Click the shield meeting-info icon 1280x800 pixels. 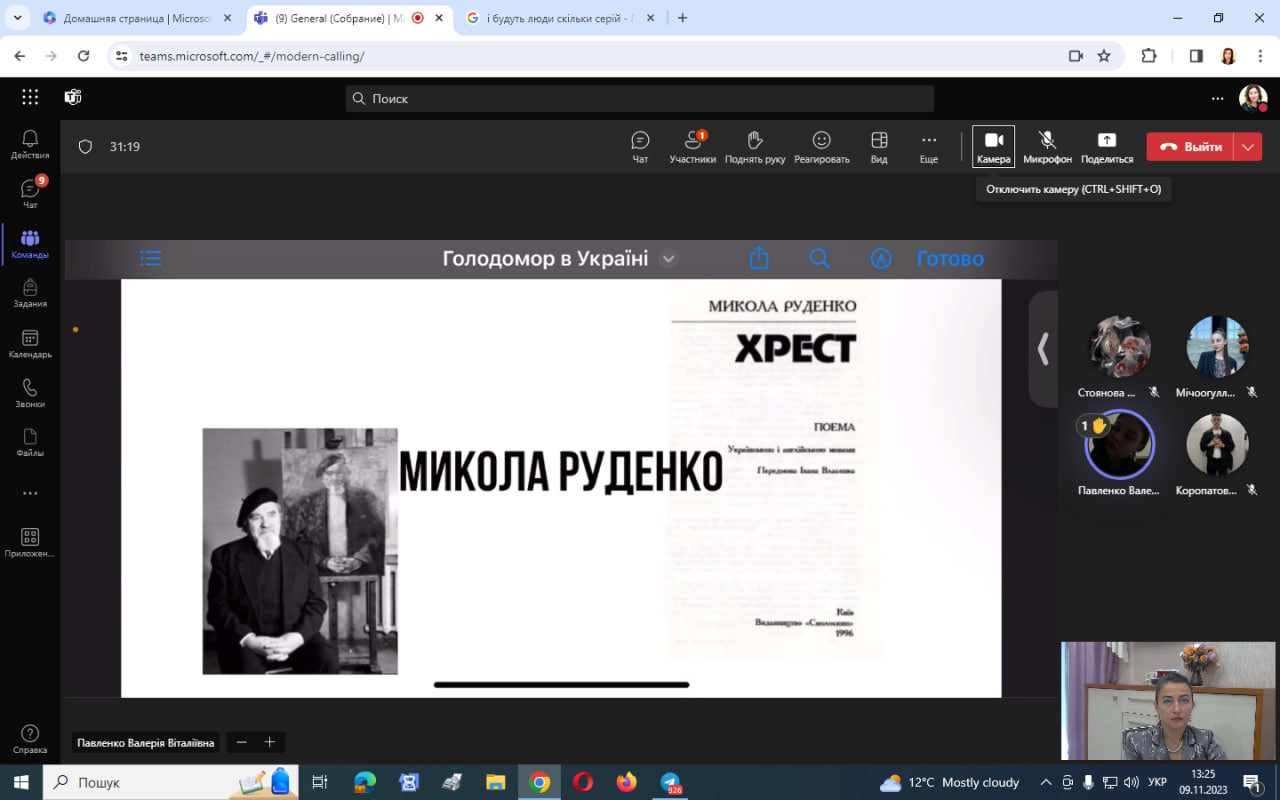tap(85, 147)
